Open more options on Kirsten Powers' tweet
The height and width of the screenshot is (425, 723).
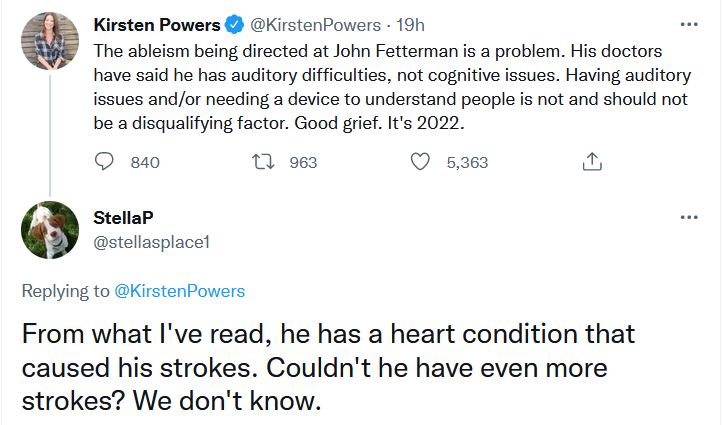click(x=687, y=24)
